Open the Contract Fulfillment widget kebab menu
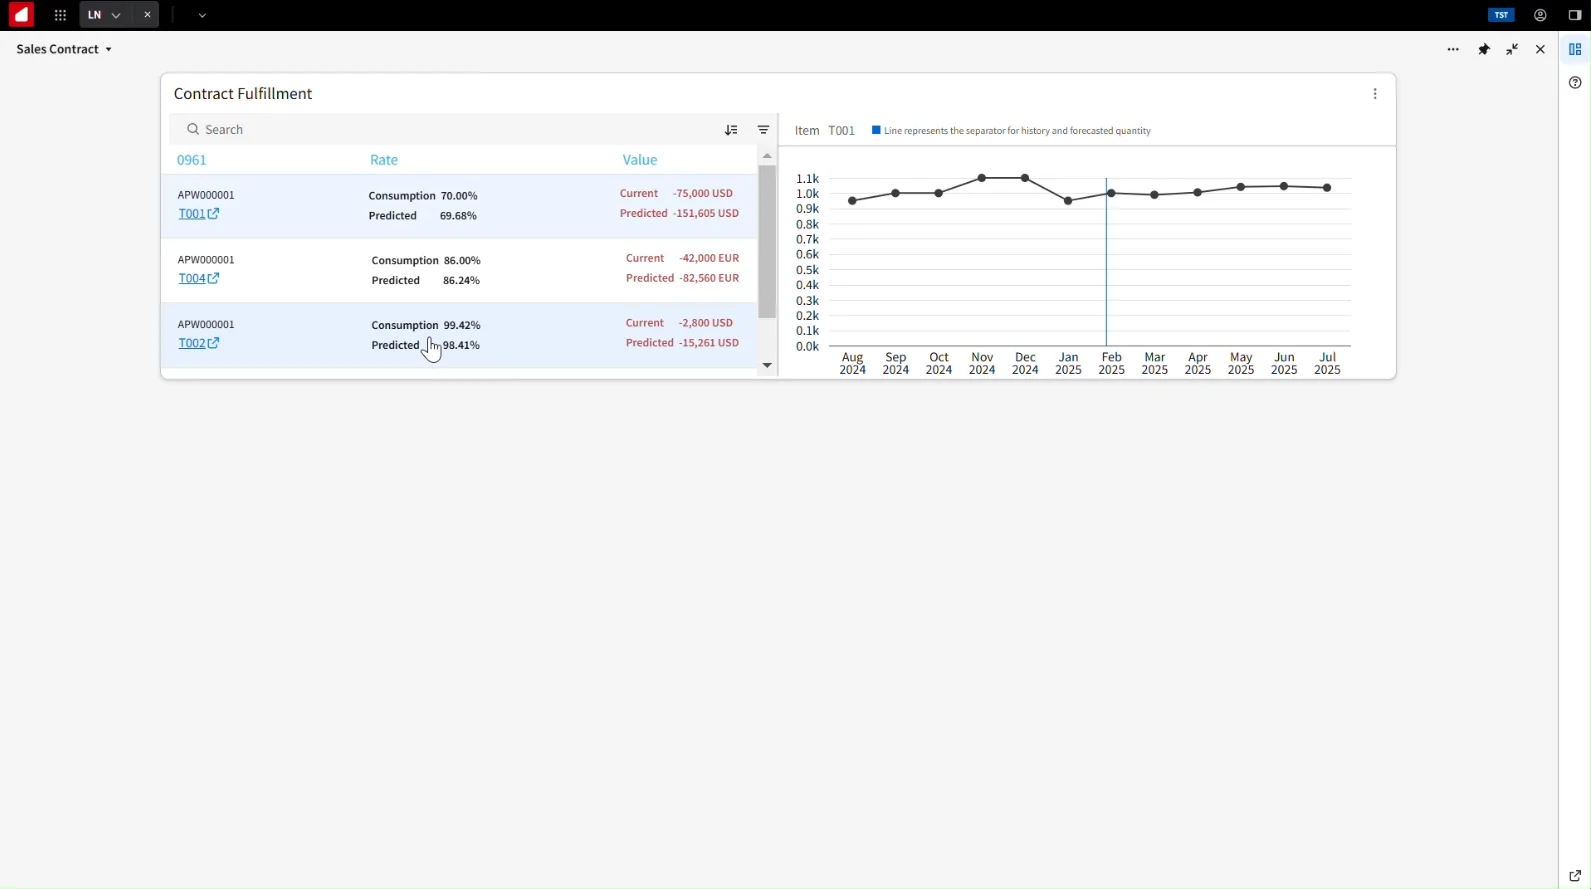The image size is (1591, 889). click(1375, 94)
